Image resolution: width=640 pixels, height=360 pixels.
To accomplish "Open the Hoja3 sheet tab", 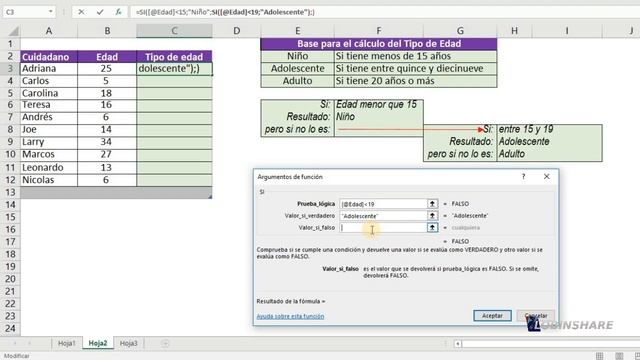I will [129, 343].
